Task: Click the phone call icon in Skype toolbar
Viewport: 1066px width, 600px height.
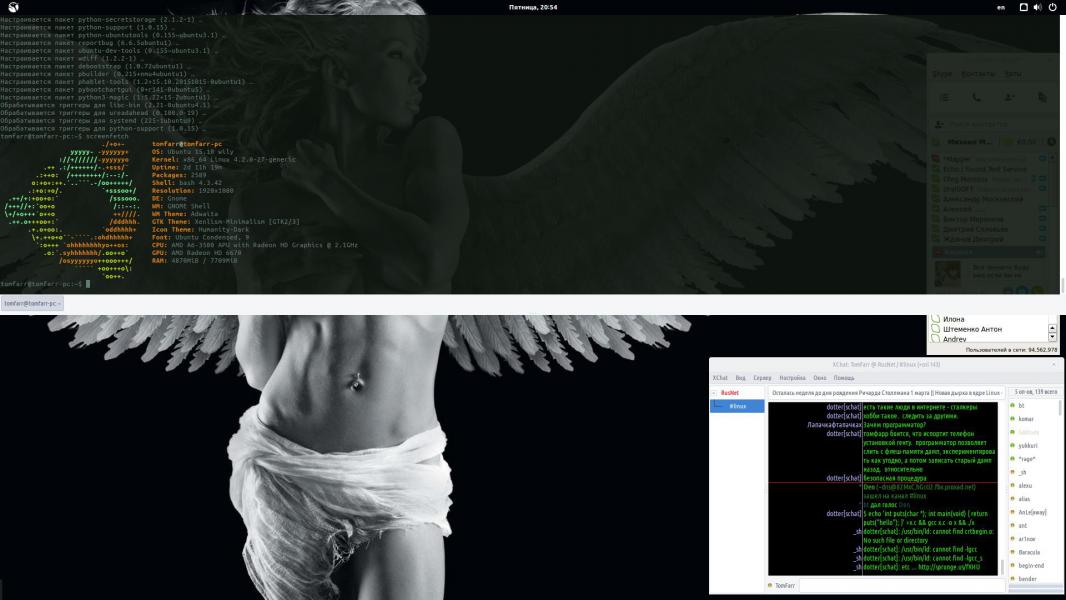Action: point(976,97)
